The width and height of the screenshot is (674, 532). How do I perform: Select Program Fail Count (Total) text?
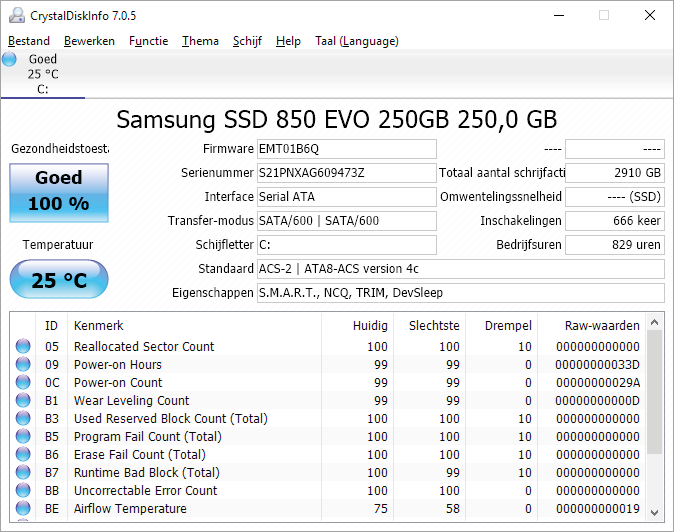[x=148, y=437]
